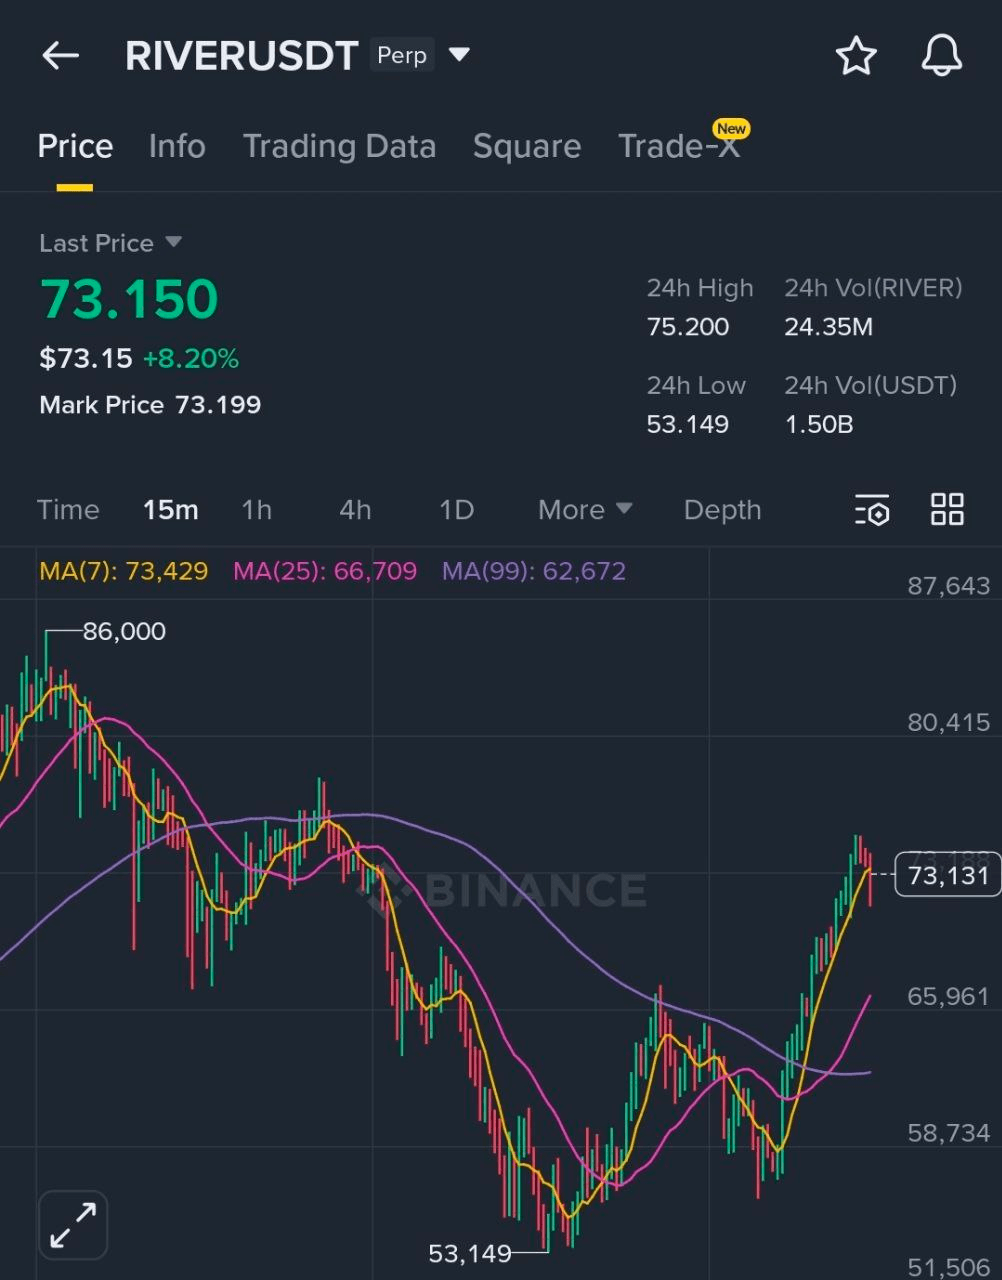
Task: Open the Square tab
Action: coord(526,147)
